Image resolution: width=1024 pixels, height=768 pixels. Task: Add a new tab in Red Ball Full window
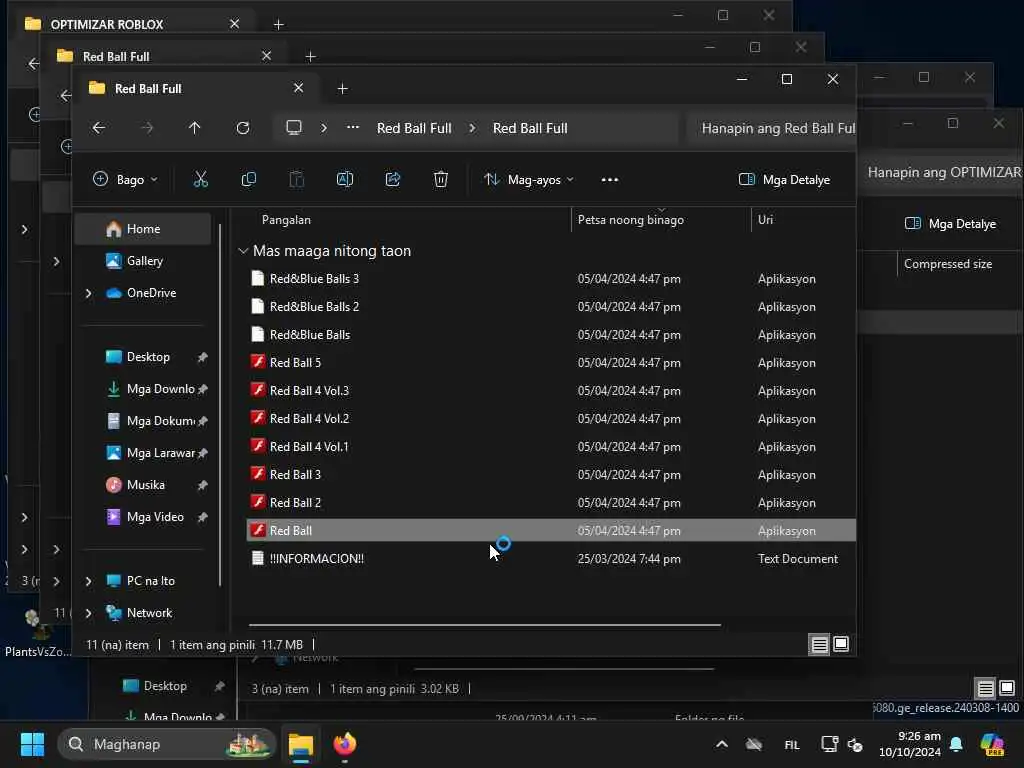point(342,88)
